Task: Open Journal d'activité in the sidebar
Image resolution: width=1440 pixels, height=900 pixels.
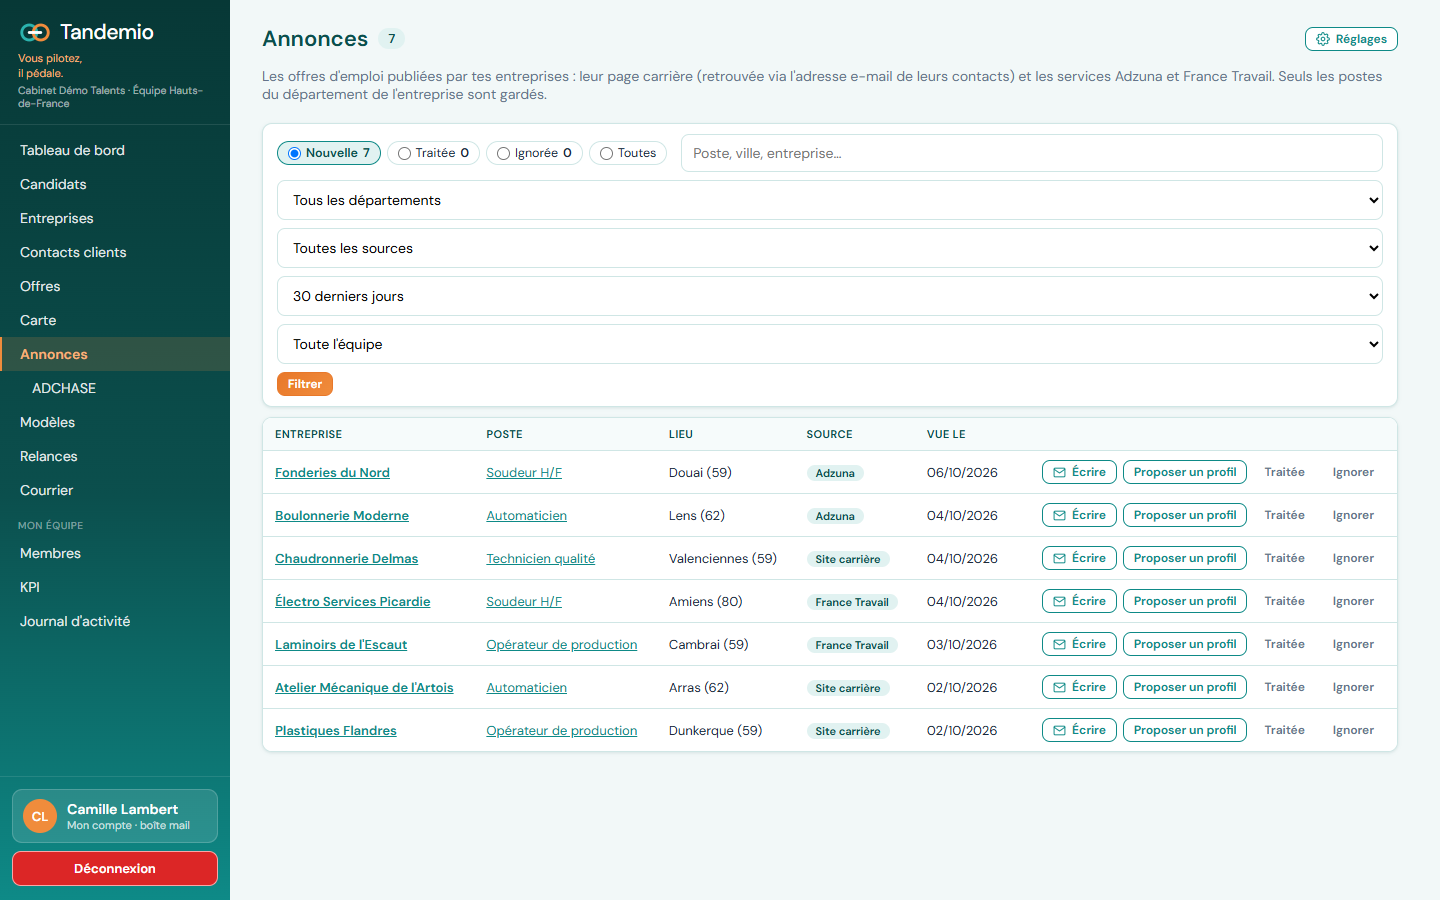Action: (115, 621)
